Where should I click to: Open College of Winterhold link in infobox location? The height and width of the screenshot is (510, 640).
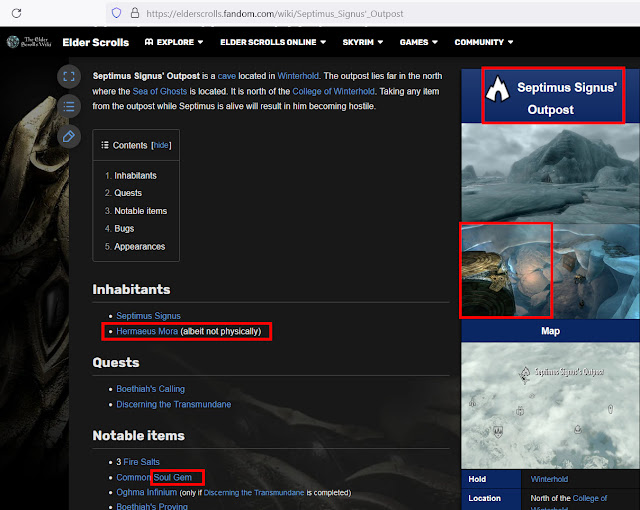[590, 498]
